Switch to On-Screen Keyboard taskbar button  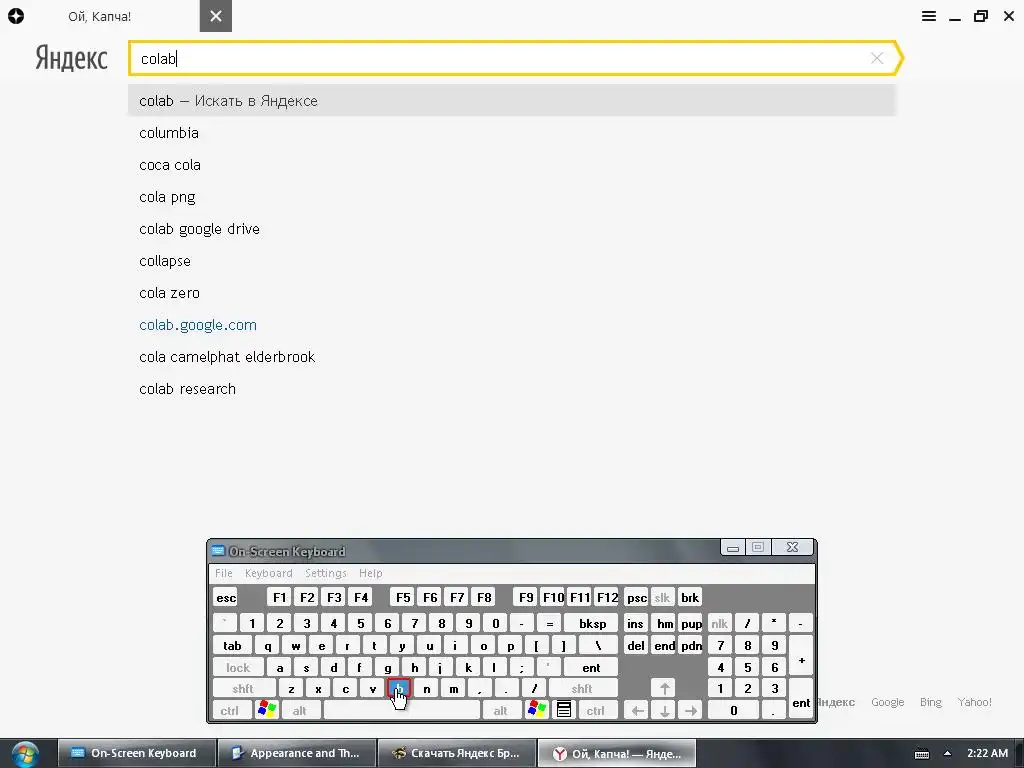pos(136,753)
